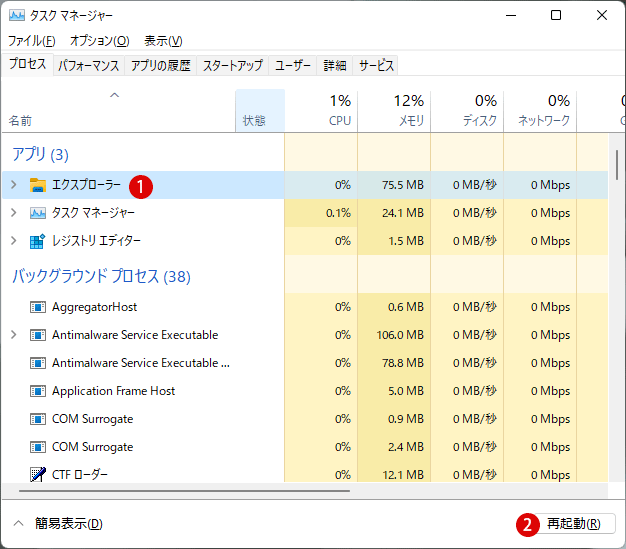Switch to the ユーザー tab
Image resolution: width=626 pixels, height=549 pixels.
(x=293, y=65)
